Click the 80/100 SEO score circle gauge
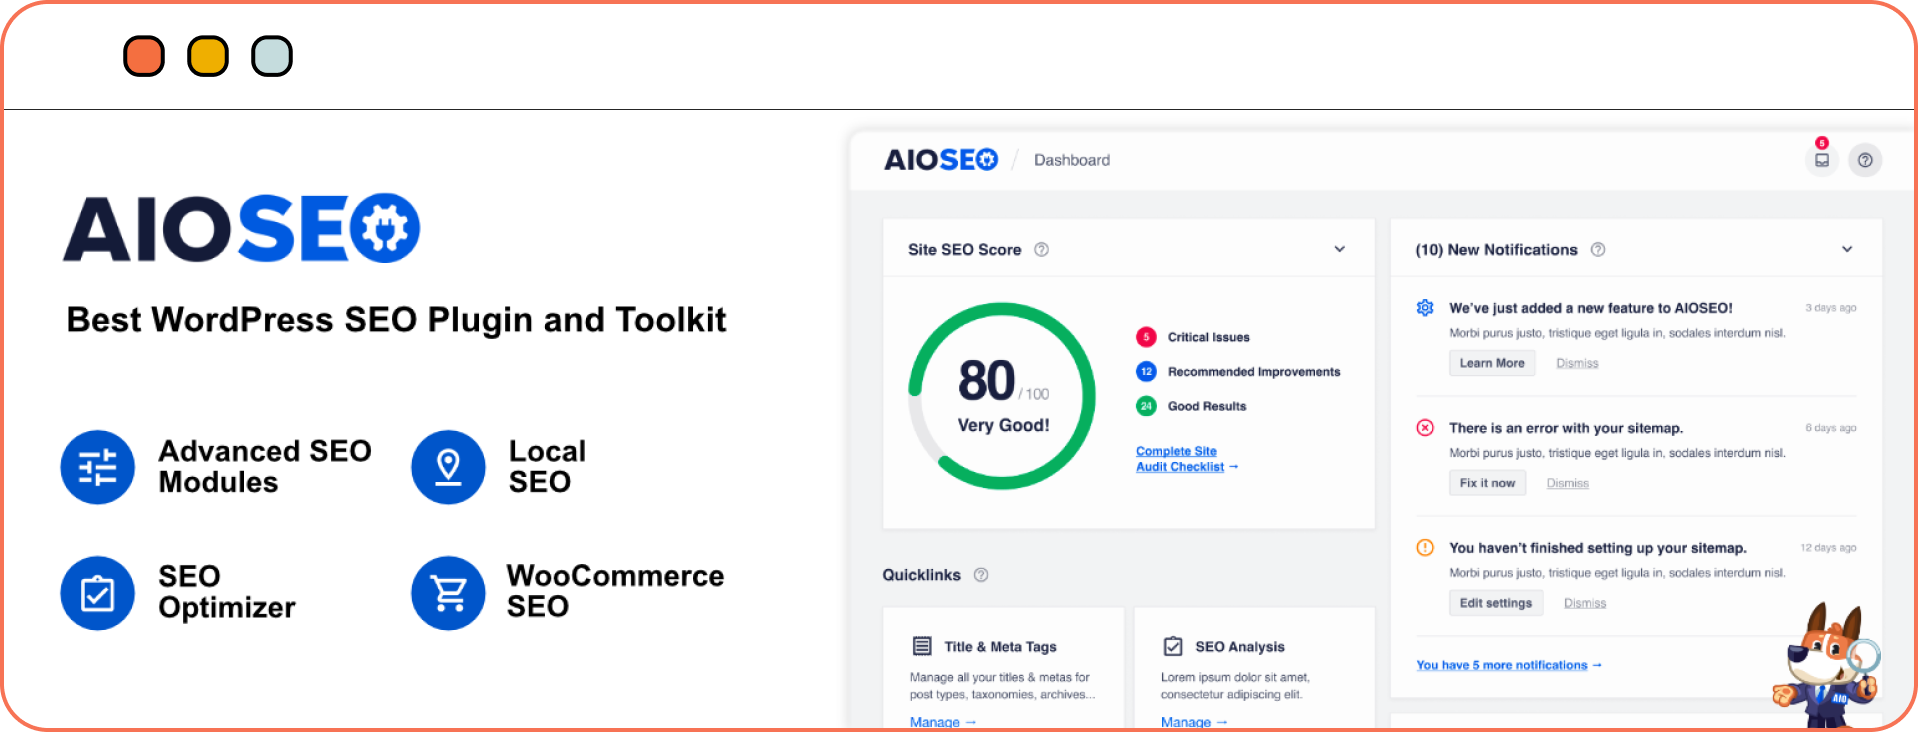The width and height of the screenshot is (1918, 732). click(x=1002, y=396)
